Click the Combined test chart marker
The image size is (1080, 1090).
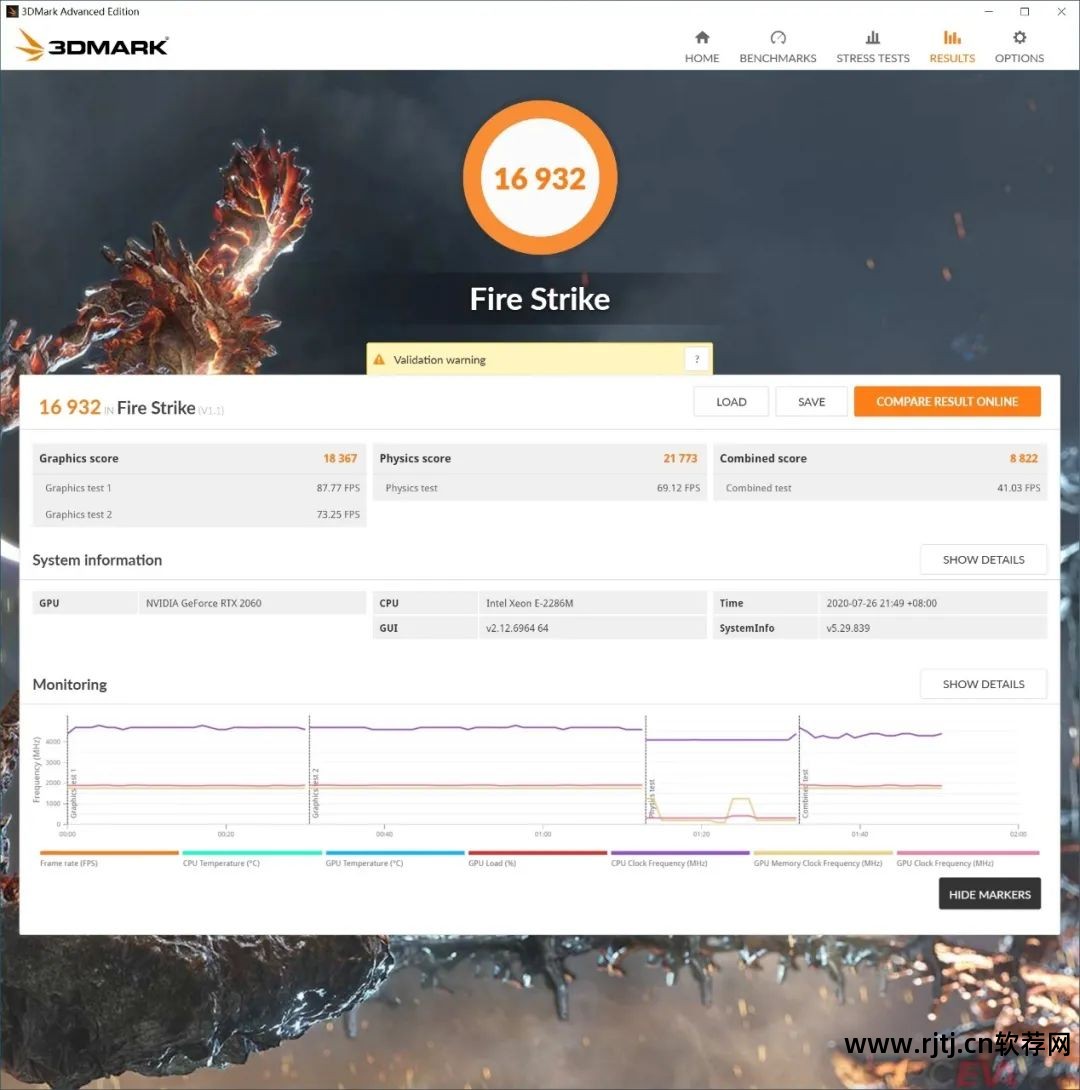[x=805, y=793]
